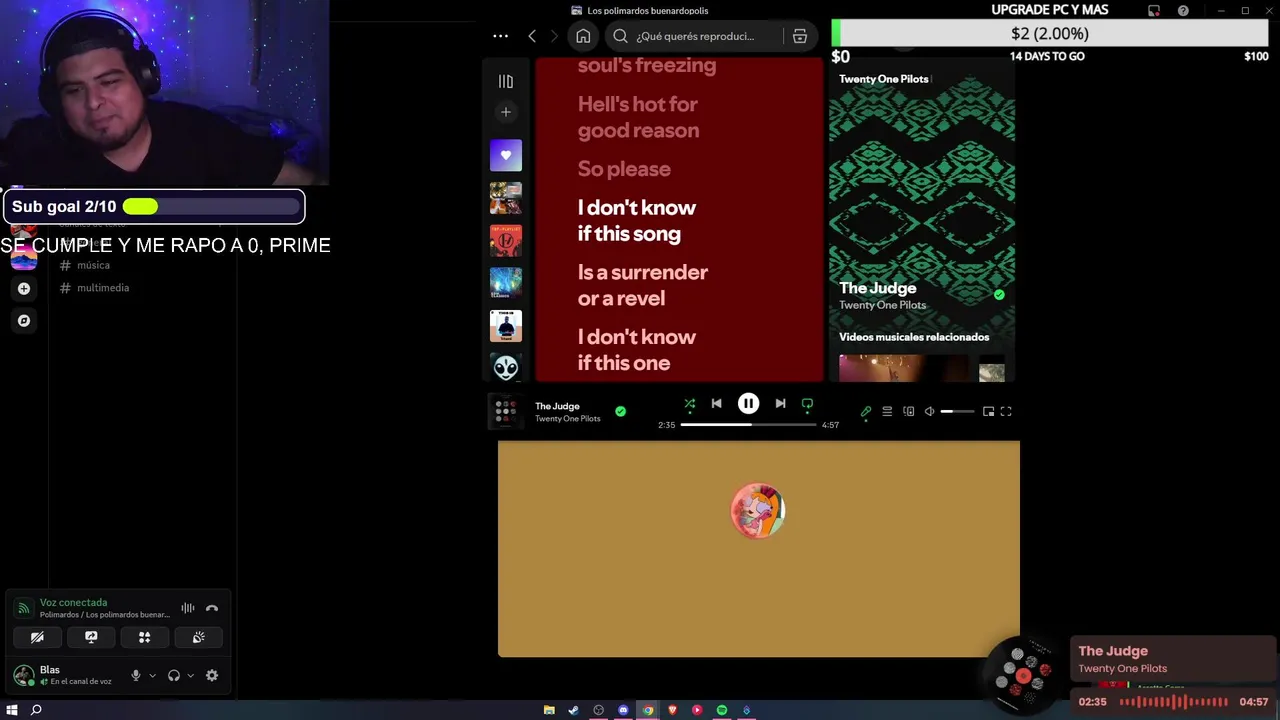The height and width of the screenshot is (720, 1280).
Task: Start a Discord activity
Action: 145,637
